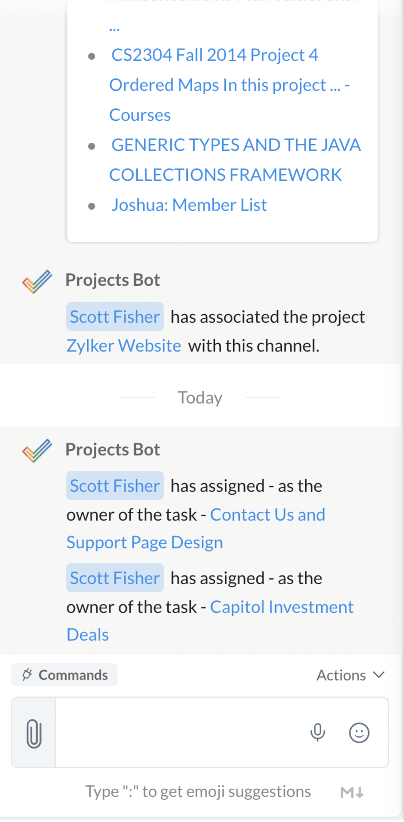
Task: Click Scott Fisher mention in association message
Action: click(x=115, y=317)
